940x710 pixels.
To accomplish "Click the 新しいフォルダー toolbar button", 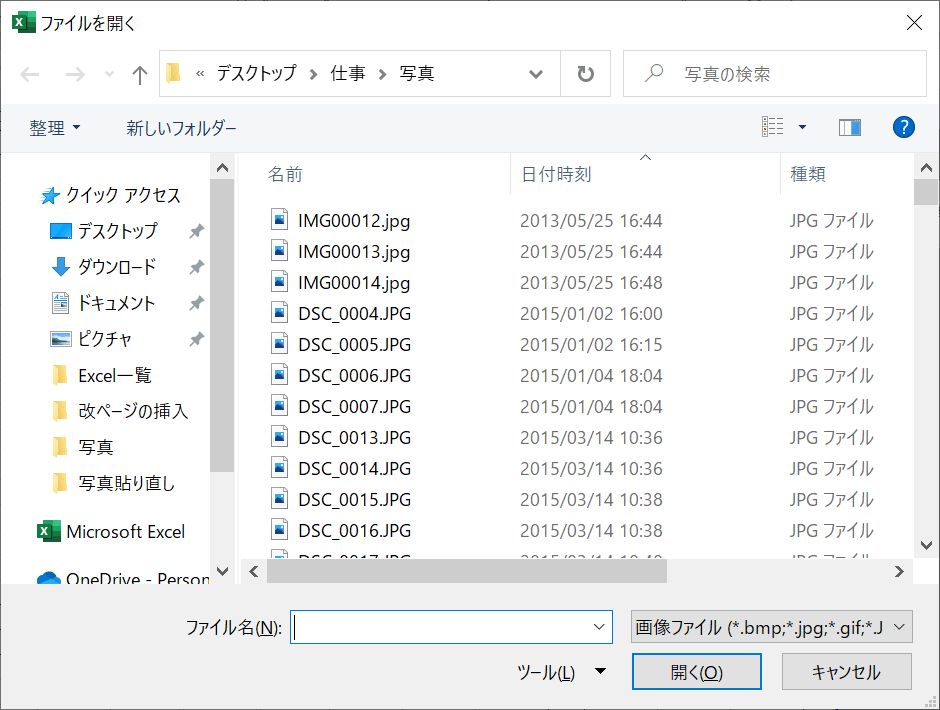I will coord(181,128).
